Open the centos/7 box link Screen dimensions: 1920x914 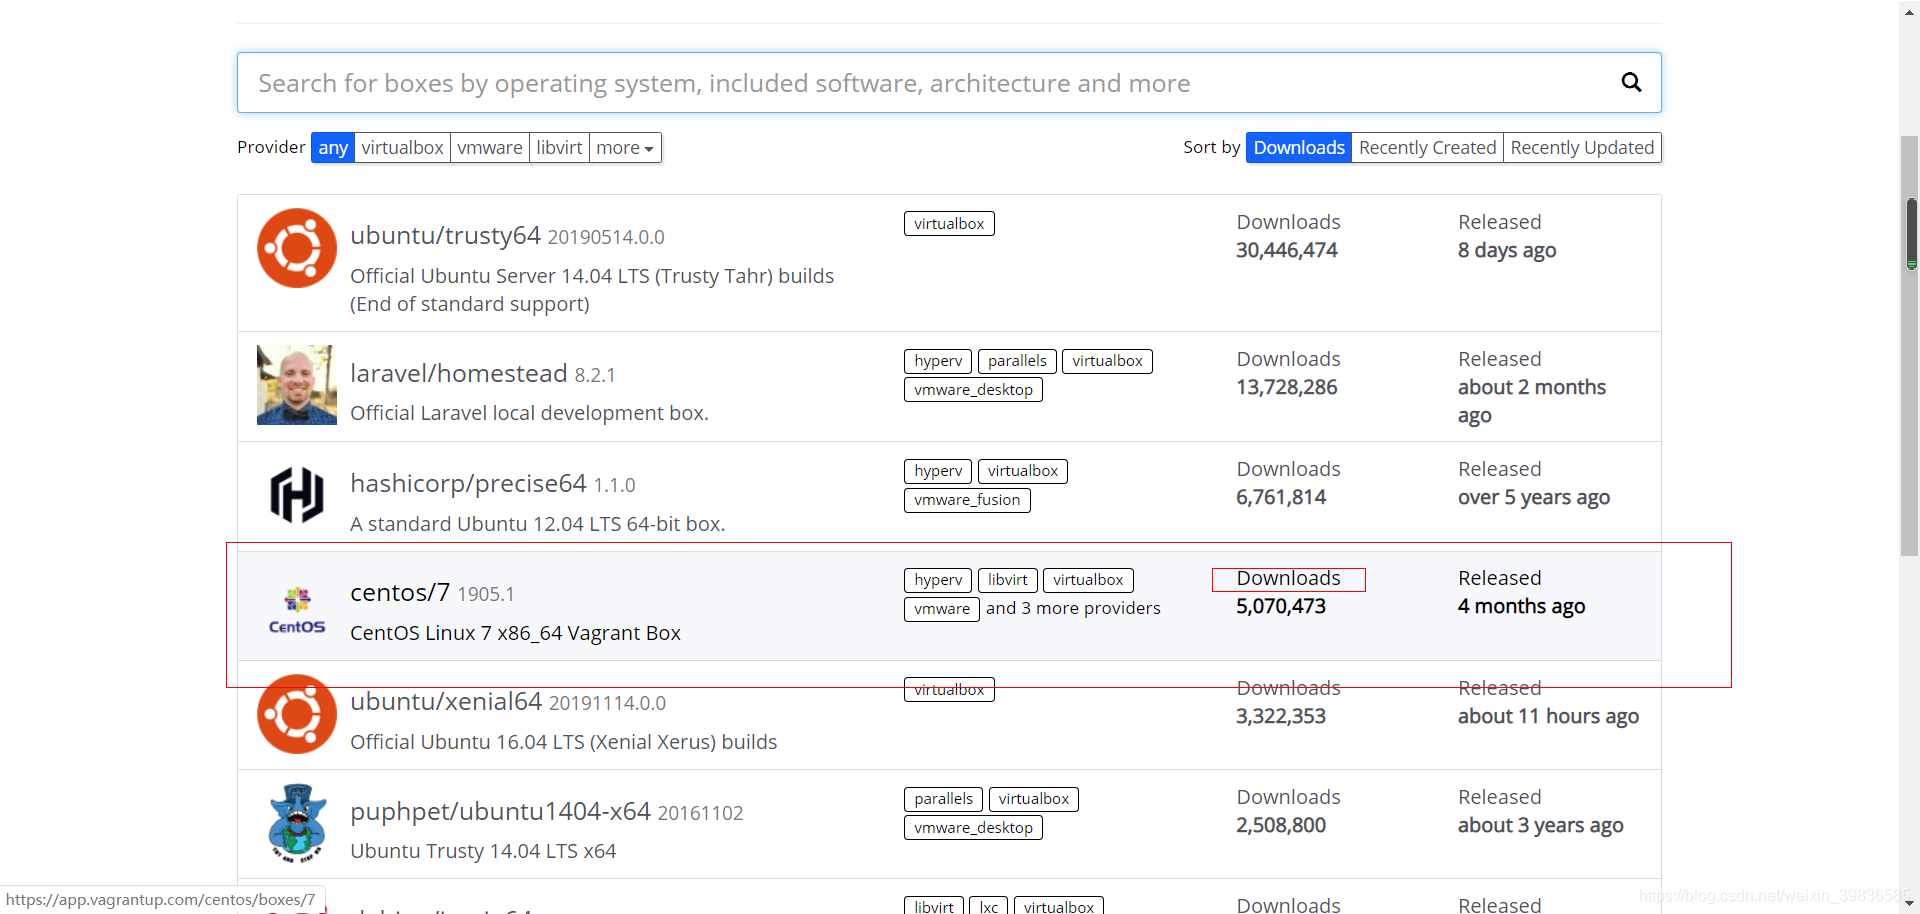point(400,592)
